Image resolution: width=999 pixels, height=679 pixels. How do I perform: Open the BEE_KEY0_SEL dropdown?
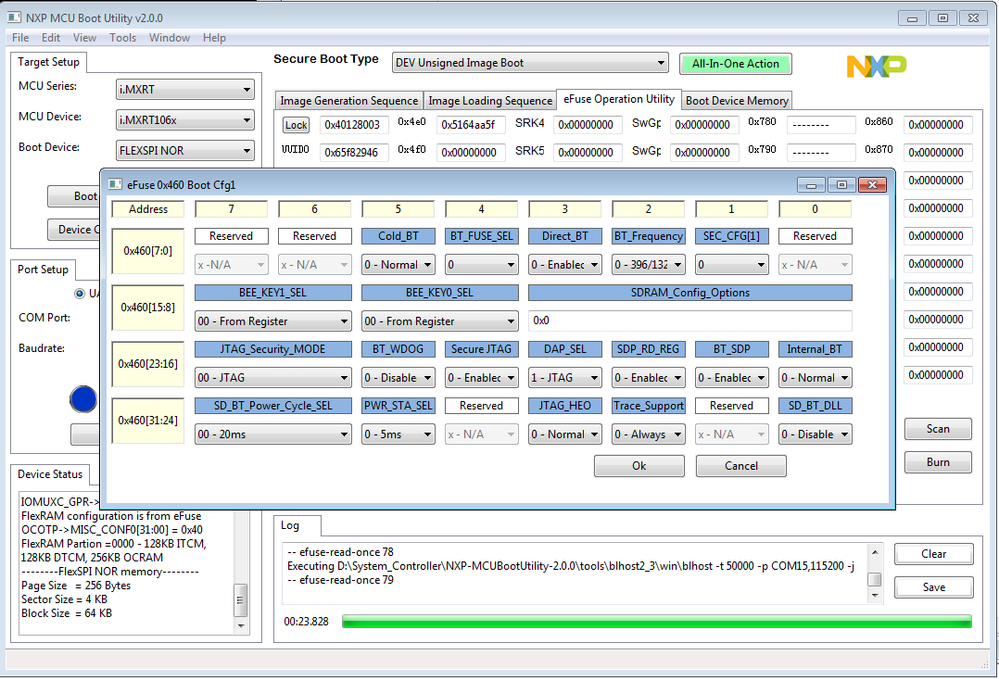[x=440, y=321]
